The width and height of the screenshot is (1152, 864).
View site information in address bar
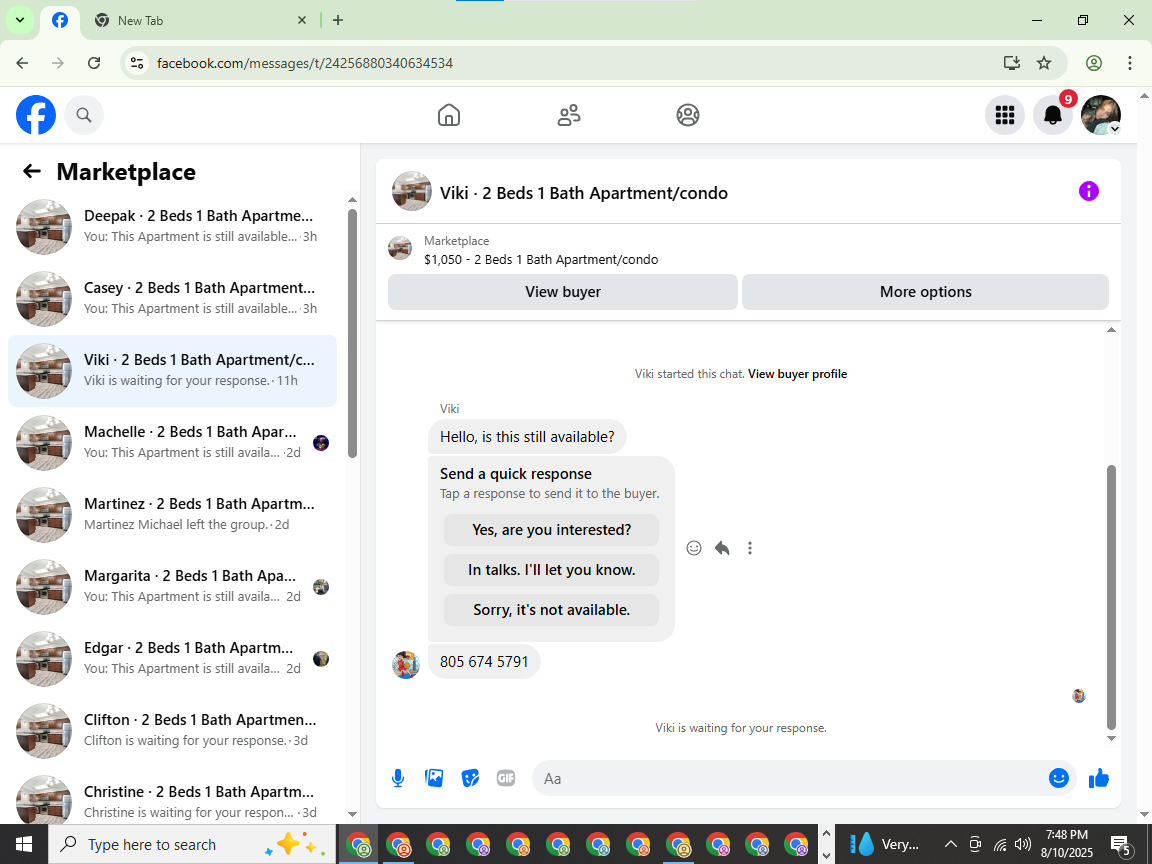(137, 63)
